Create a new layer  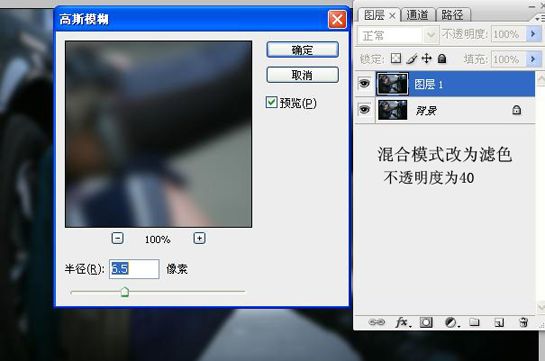499,323
